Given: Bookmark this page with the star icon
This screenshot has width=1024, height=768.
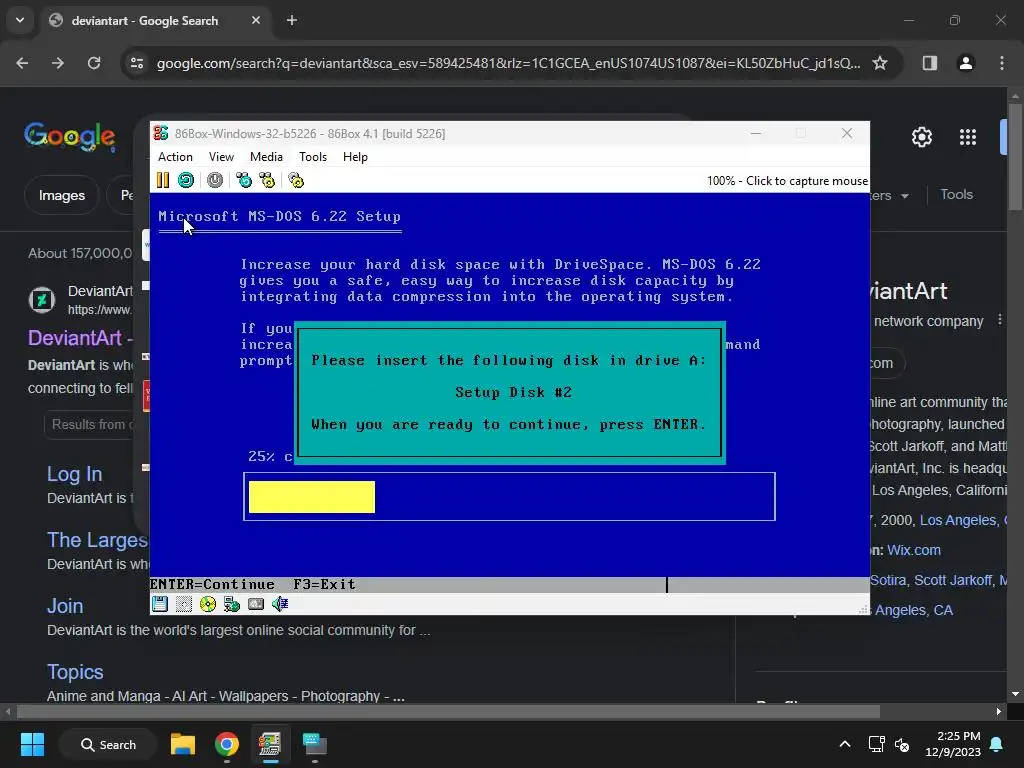Looking at the screenshot, I should click(x=880, y=63).
